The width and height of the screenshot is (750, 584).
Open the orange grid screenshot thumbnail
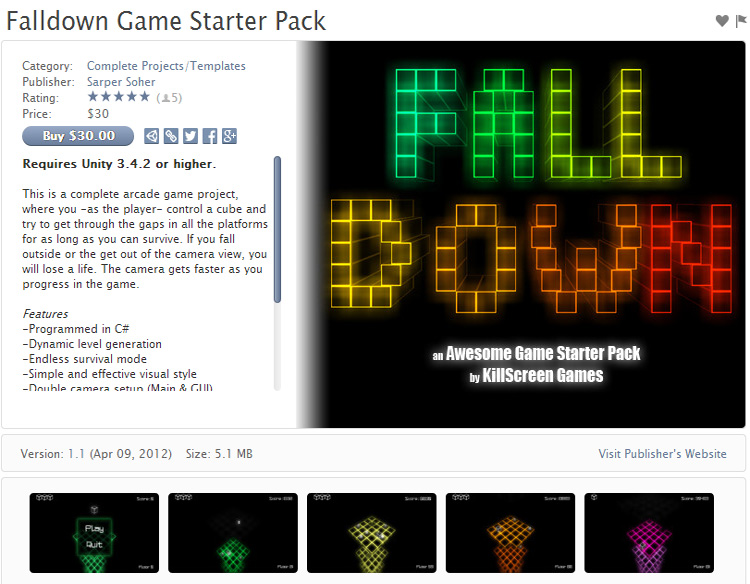coord(510,533)
